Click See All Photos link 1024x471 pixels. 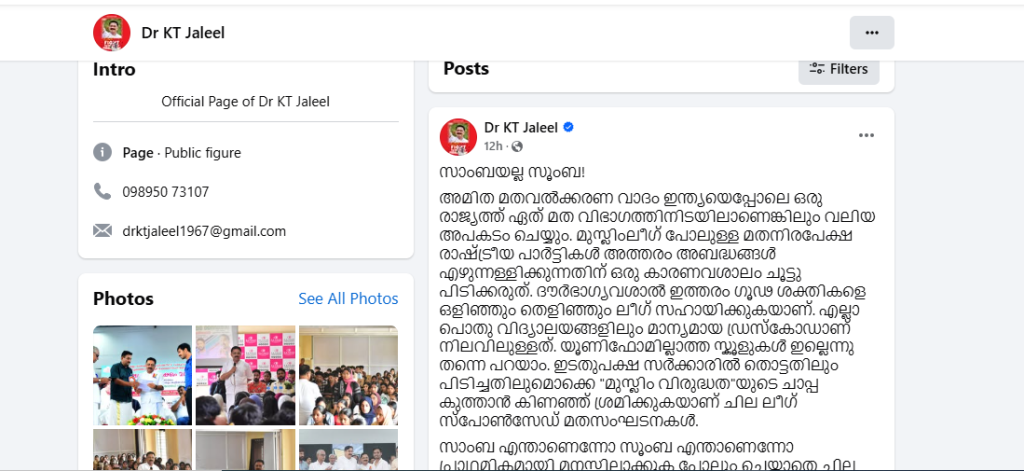348,299
